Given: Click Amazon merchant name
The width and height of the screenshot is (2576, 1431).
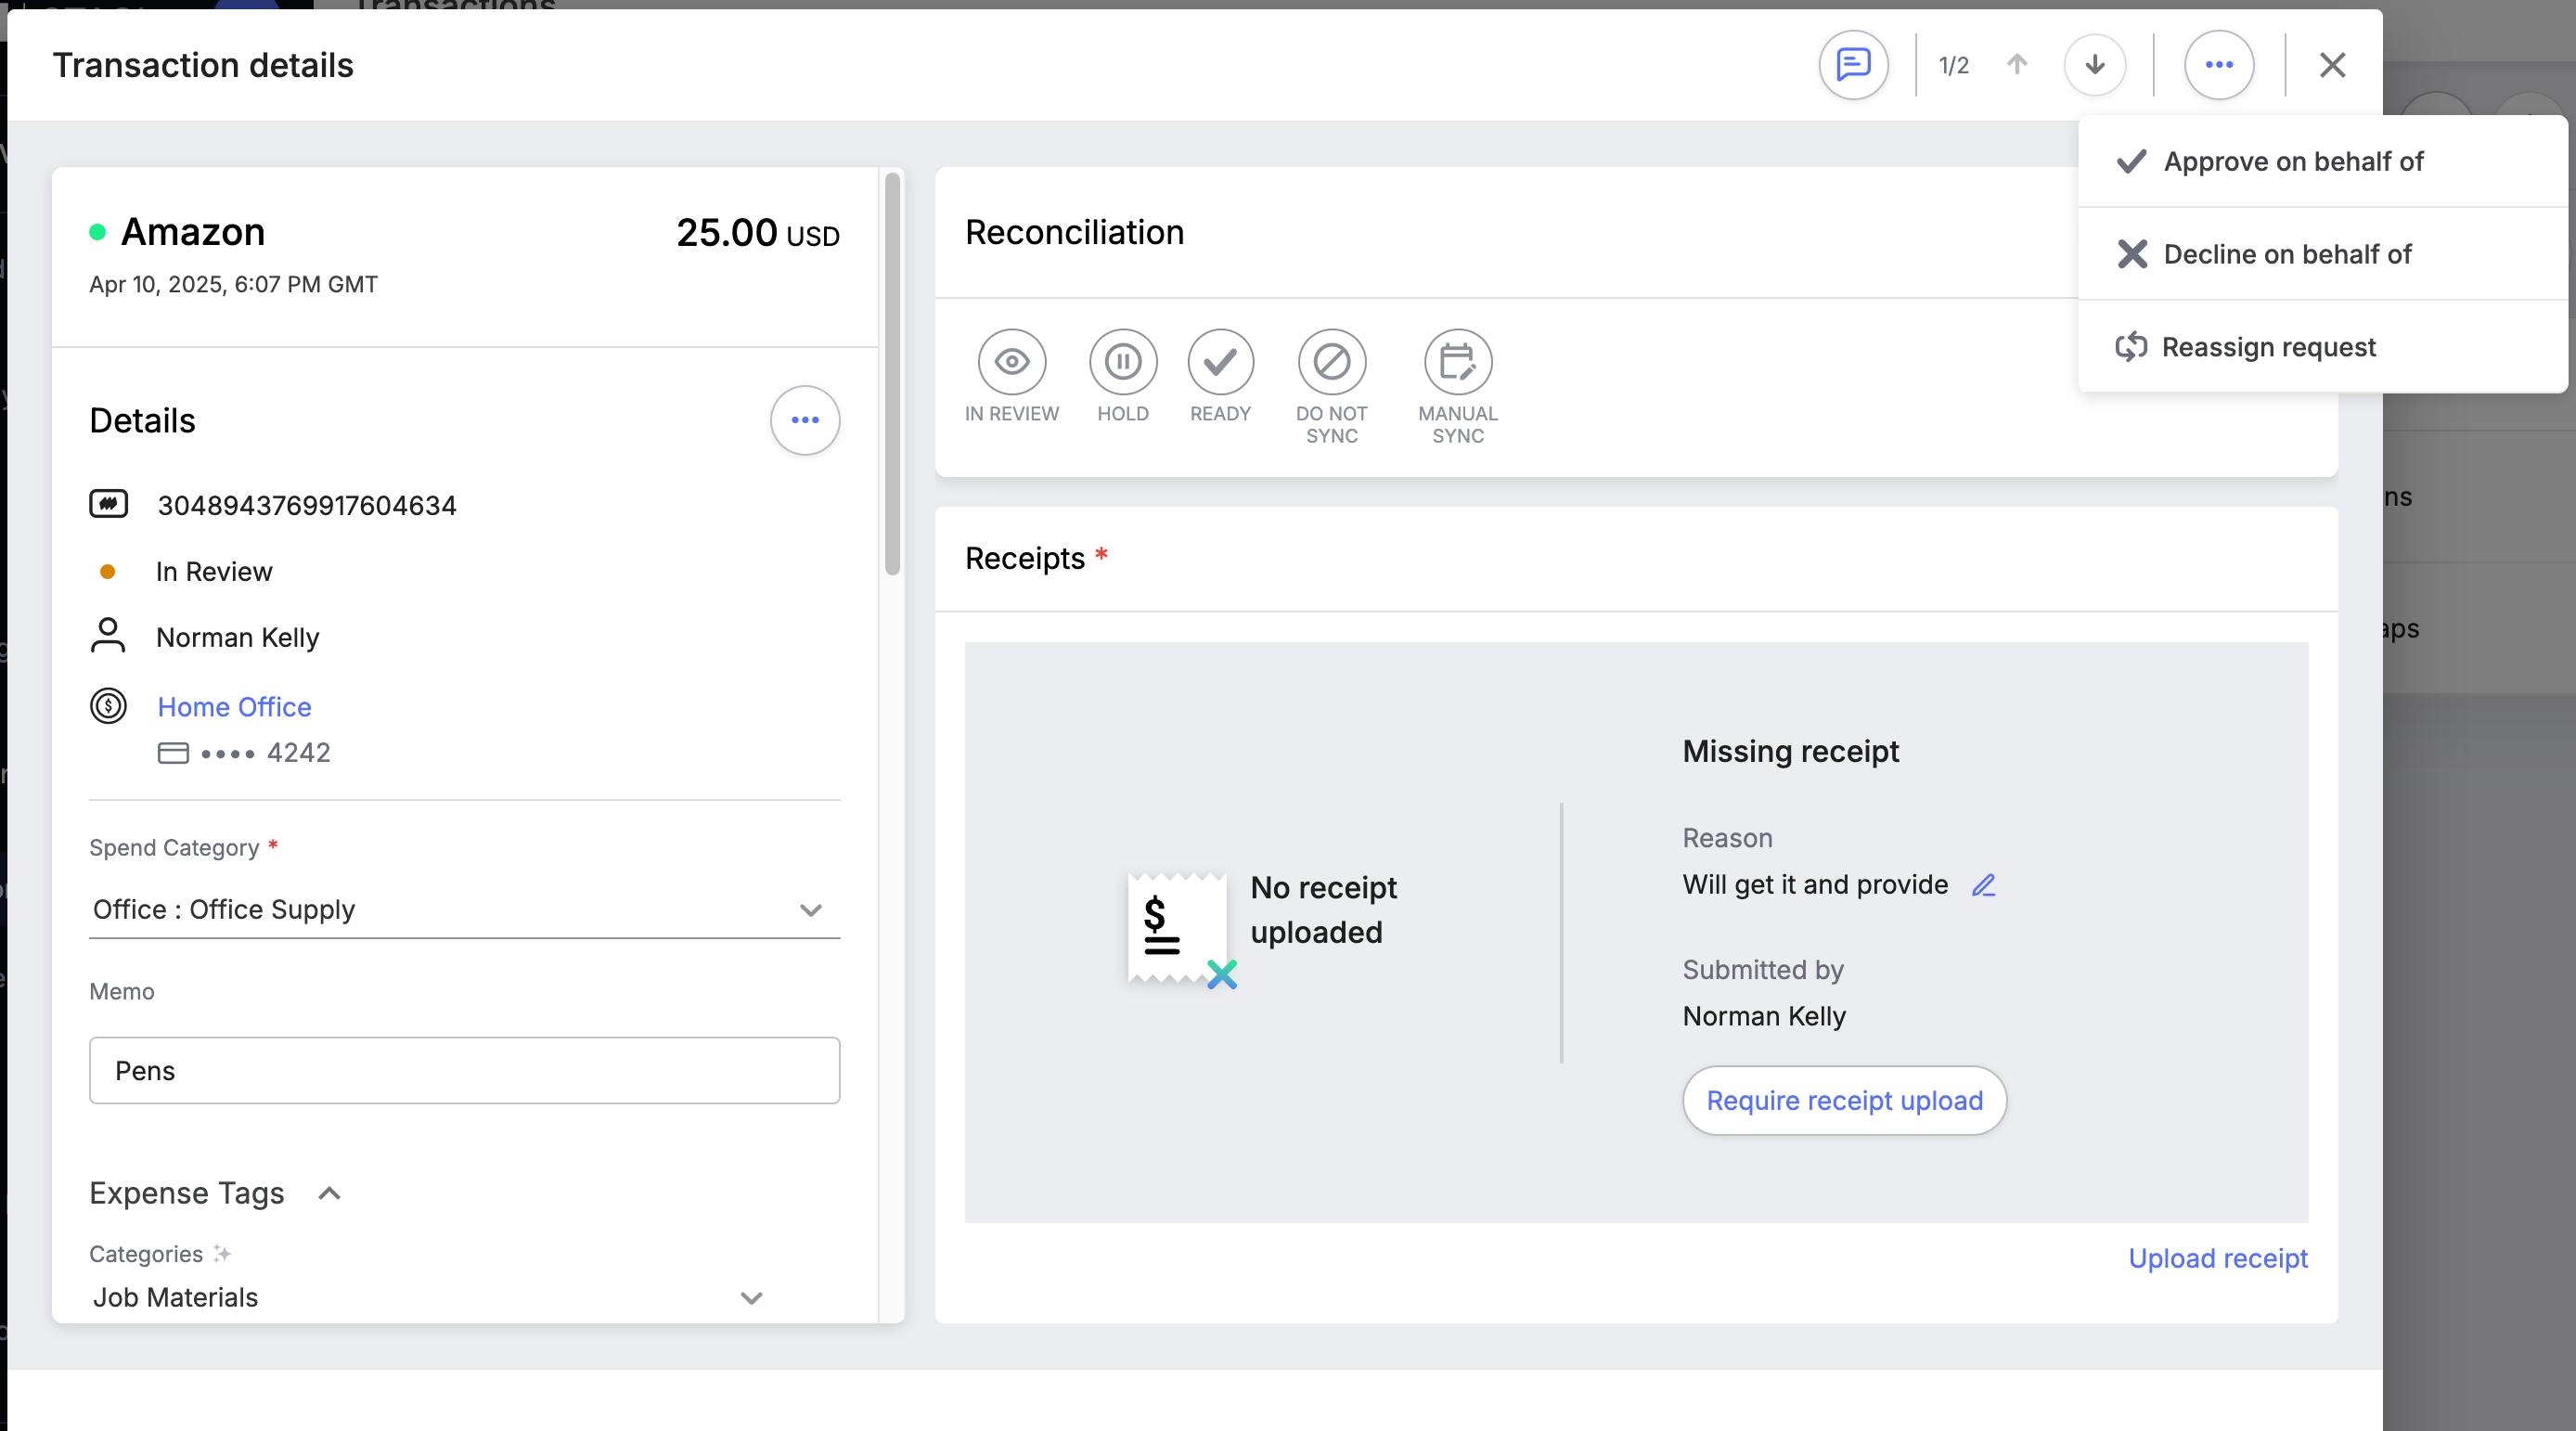Looking at the screenshot, I should (x=193, y=231).
